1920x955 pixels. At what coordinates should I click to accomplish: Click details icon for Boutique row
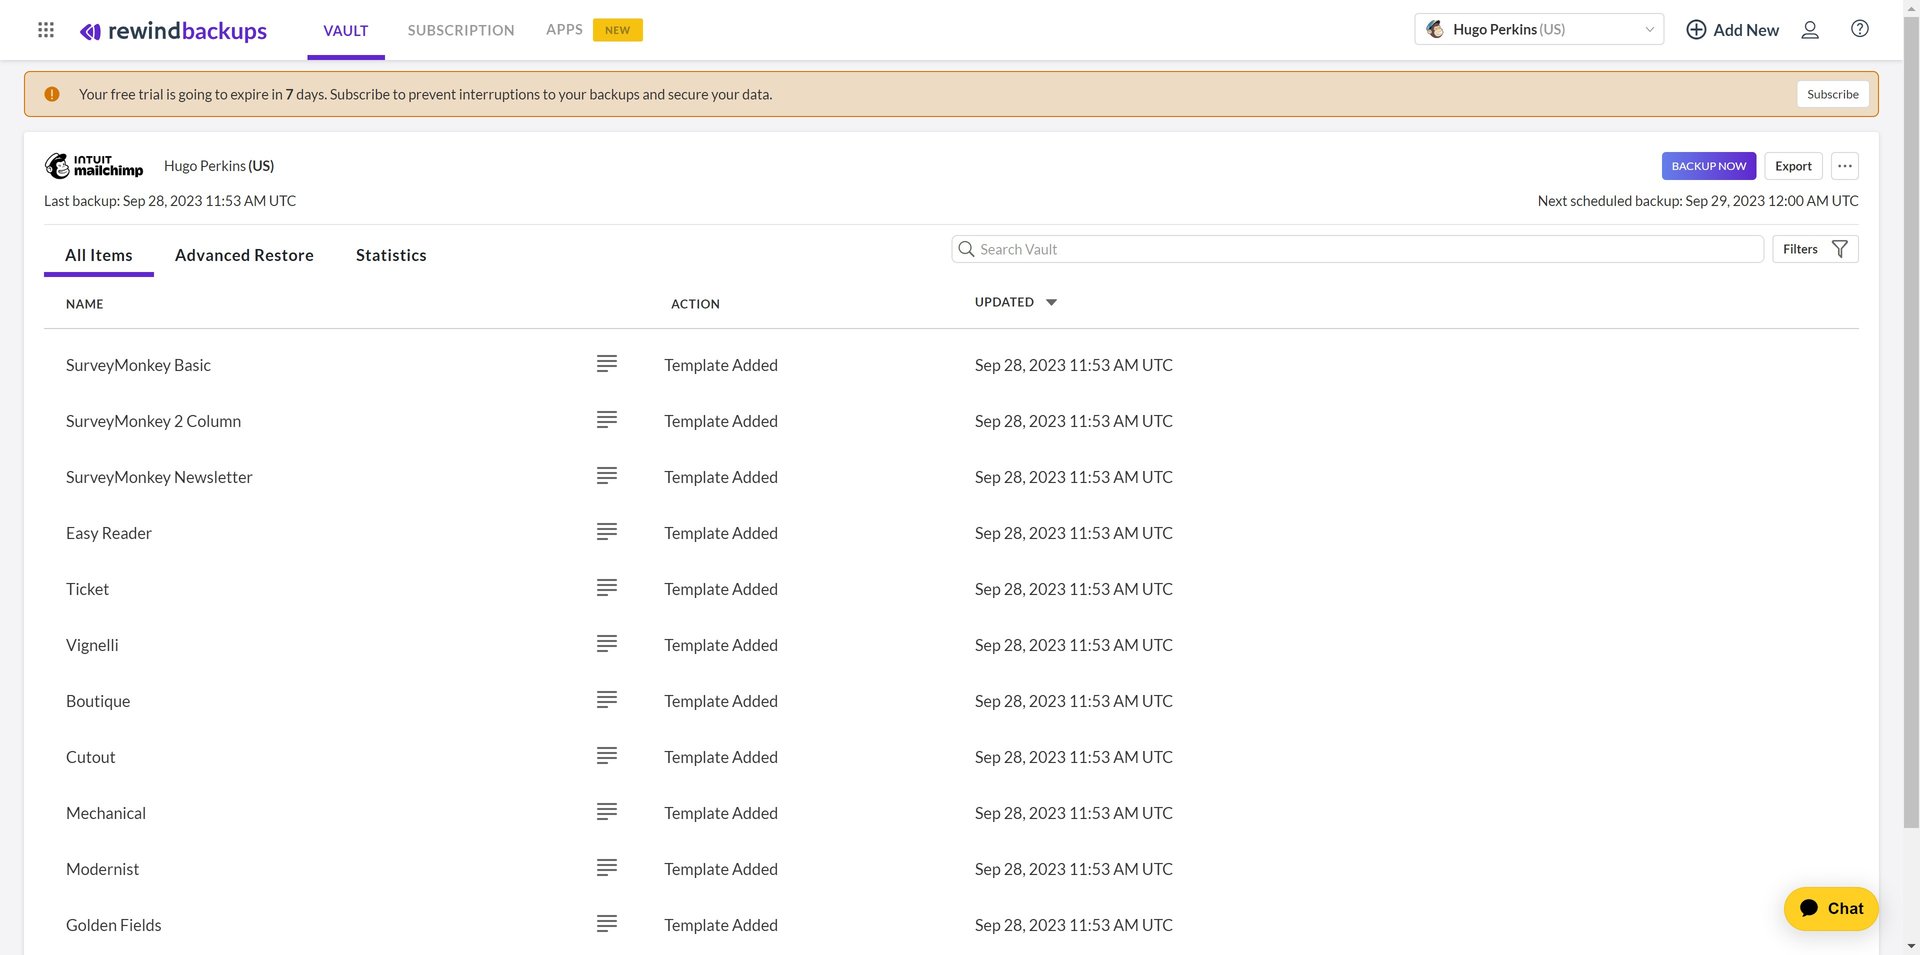point(606,700)
